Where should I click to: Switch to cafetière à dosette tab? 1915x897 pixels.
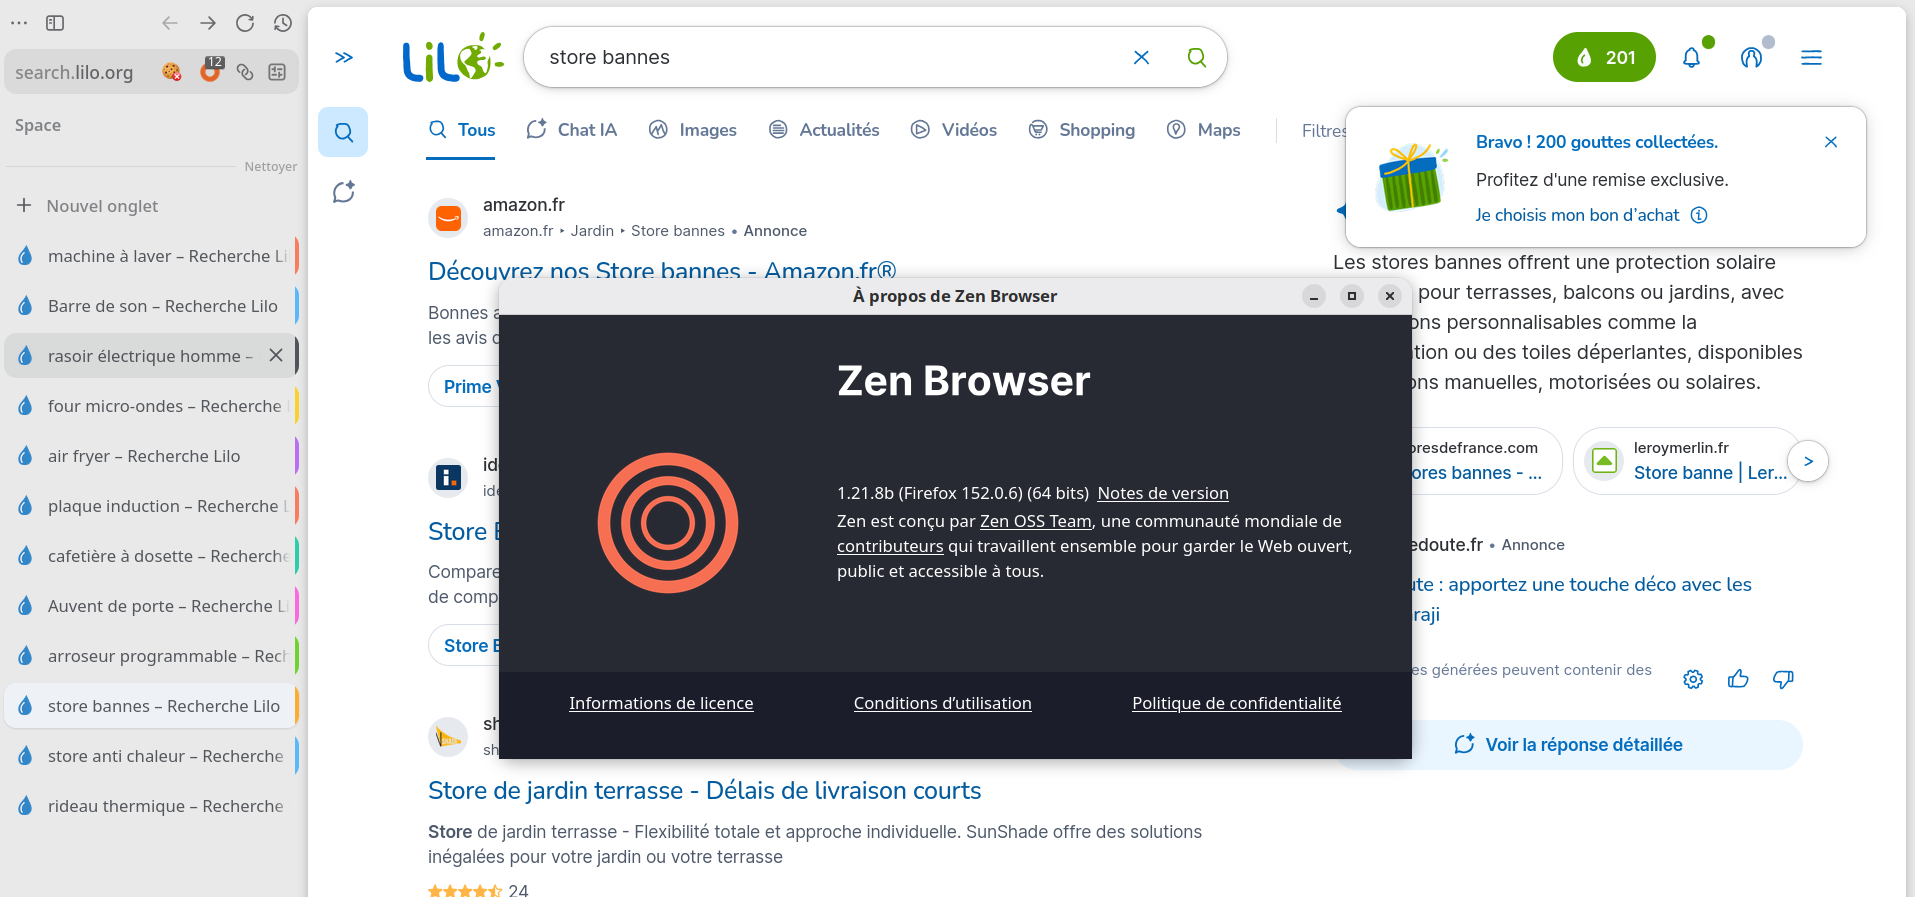151,556
